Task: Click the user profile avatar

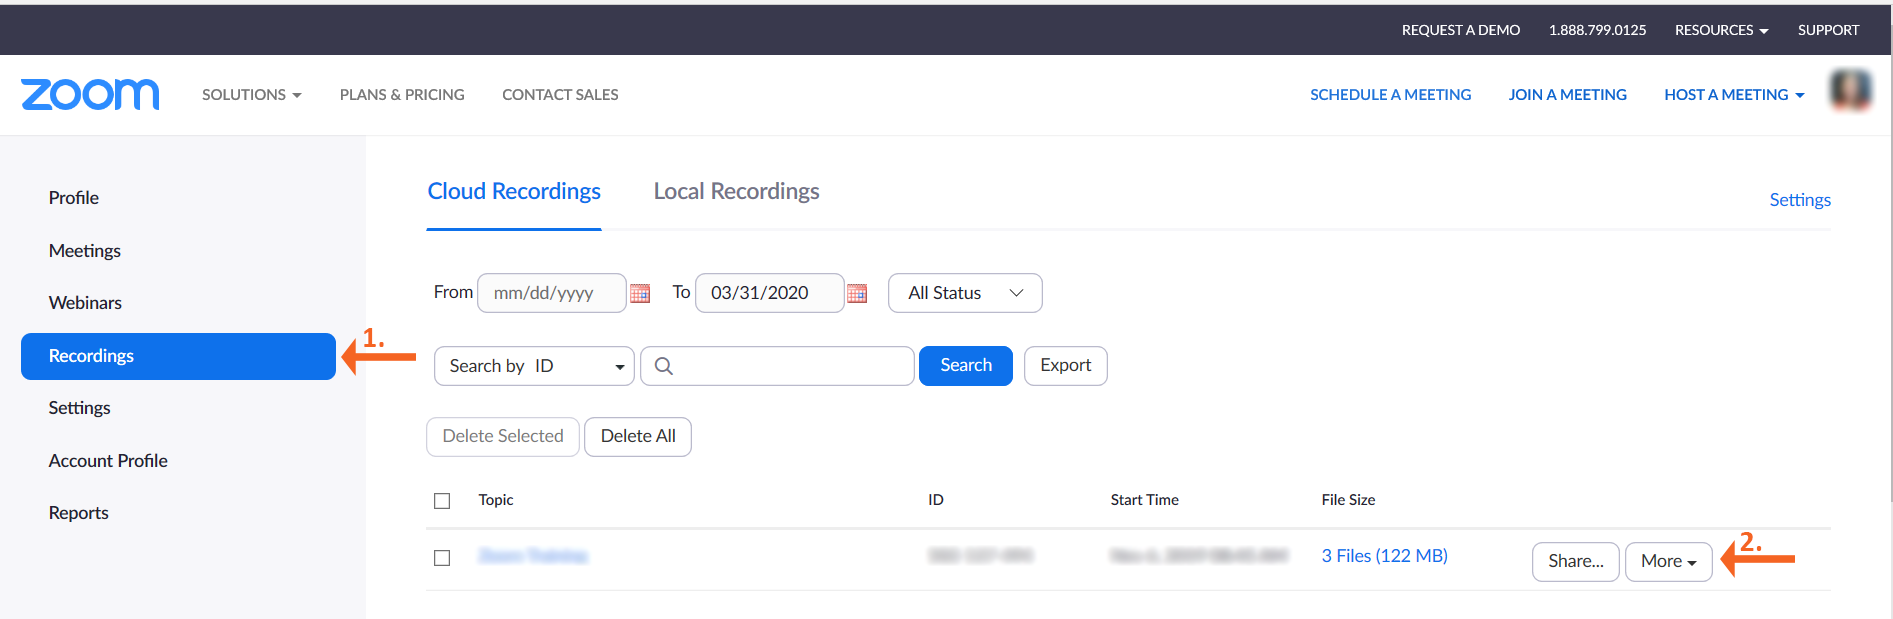Action: coord(1850,91)
